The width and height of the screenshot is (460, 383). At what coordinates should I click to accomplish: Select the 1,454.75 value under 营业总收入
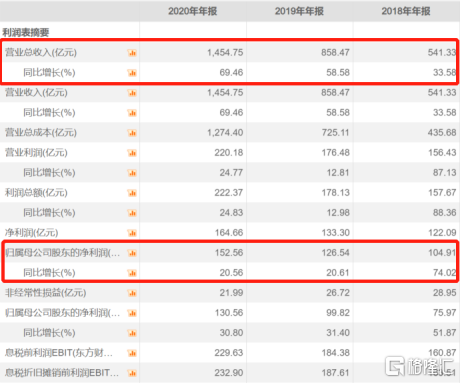click(x=225, y=53)
